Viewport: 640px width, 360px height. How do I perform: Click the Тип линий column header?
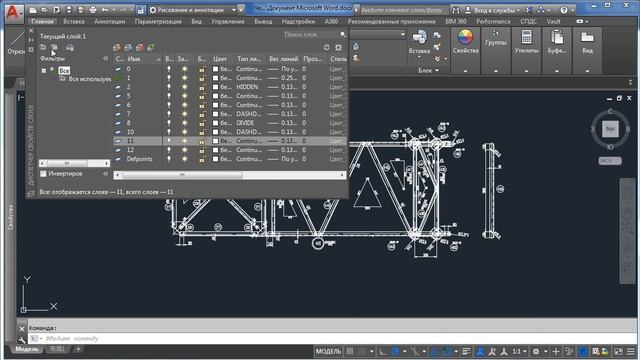[x=249, y=59]
